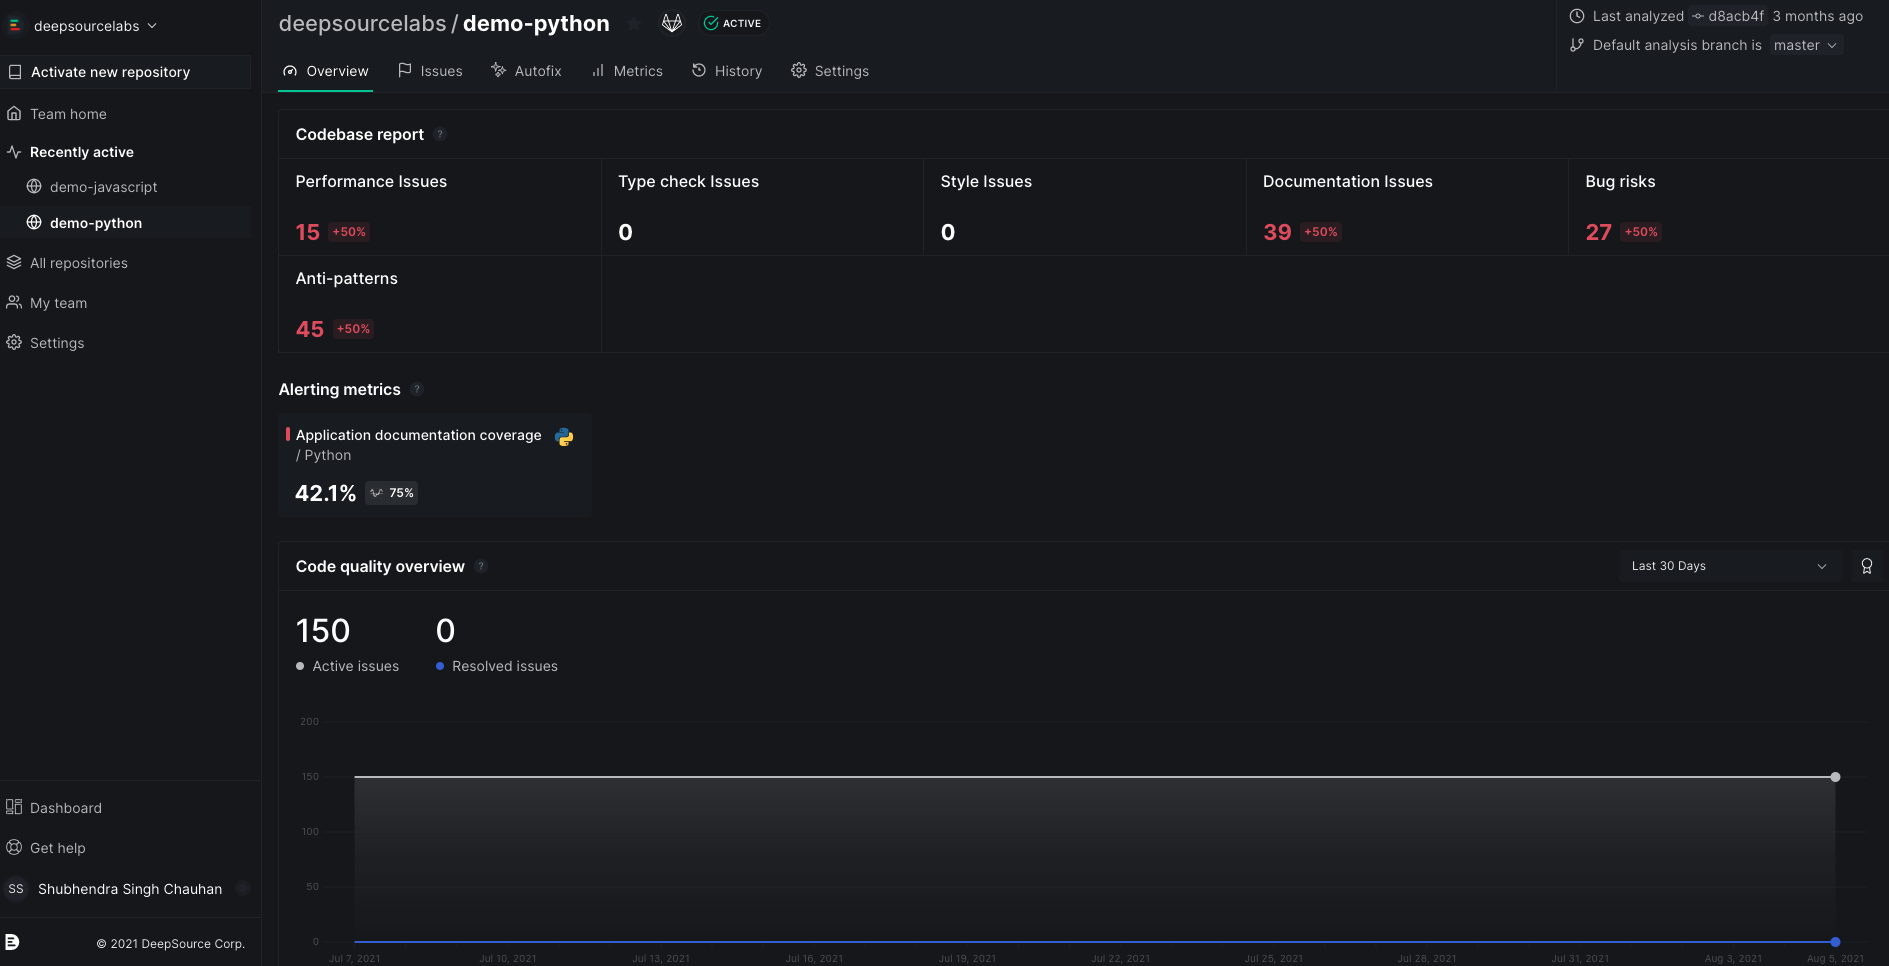Open the Last 30 Days date range selector

click(1729, 565)
